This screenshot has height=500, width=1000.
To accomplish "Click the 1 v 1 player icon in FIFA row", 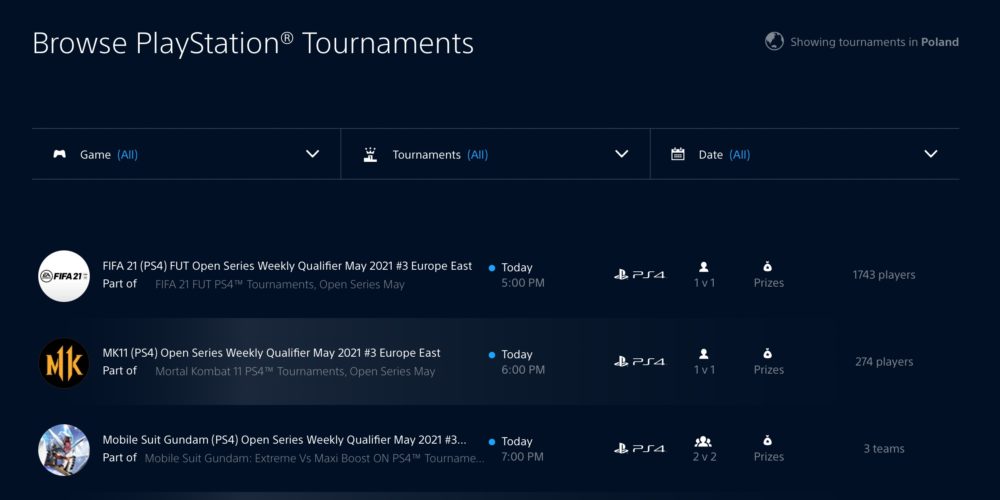I will [x=704, y=267].
